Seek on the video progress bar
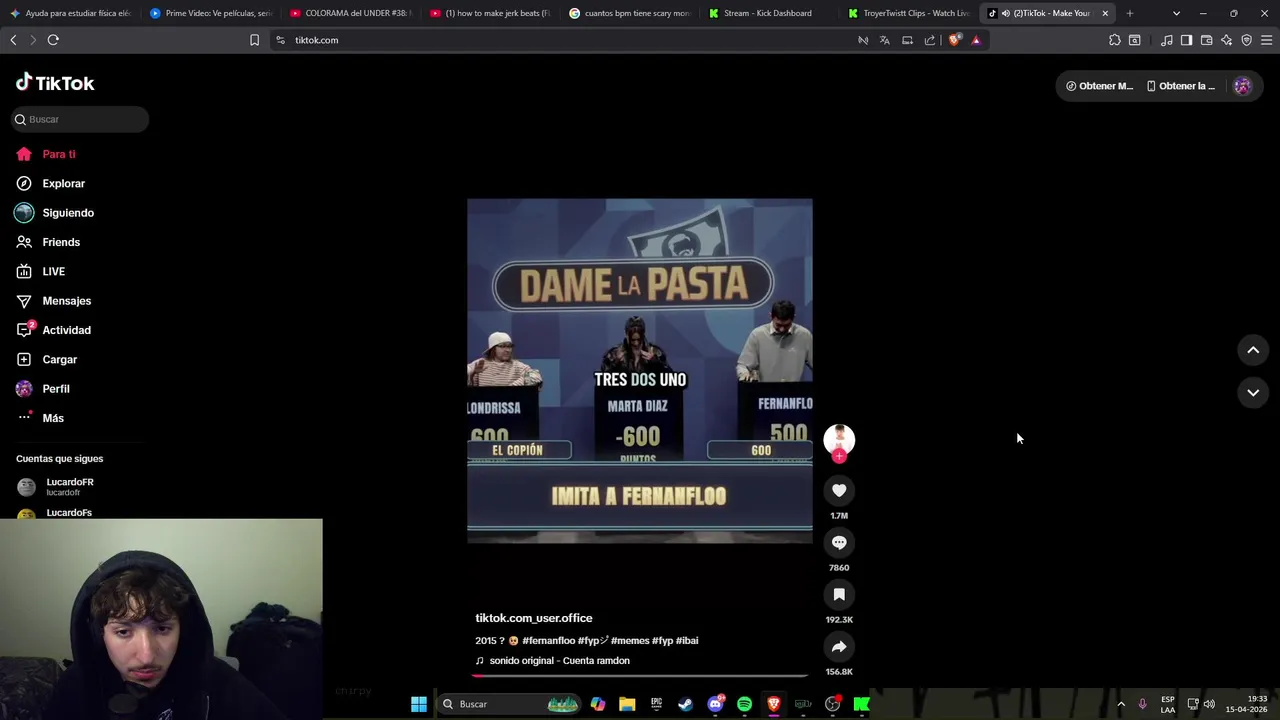 pyautogui.click(x=640, y=676)
